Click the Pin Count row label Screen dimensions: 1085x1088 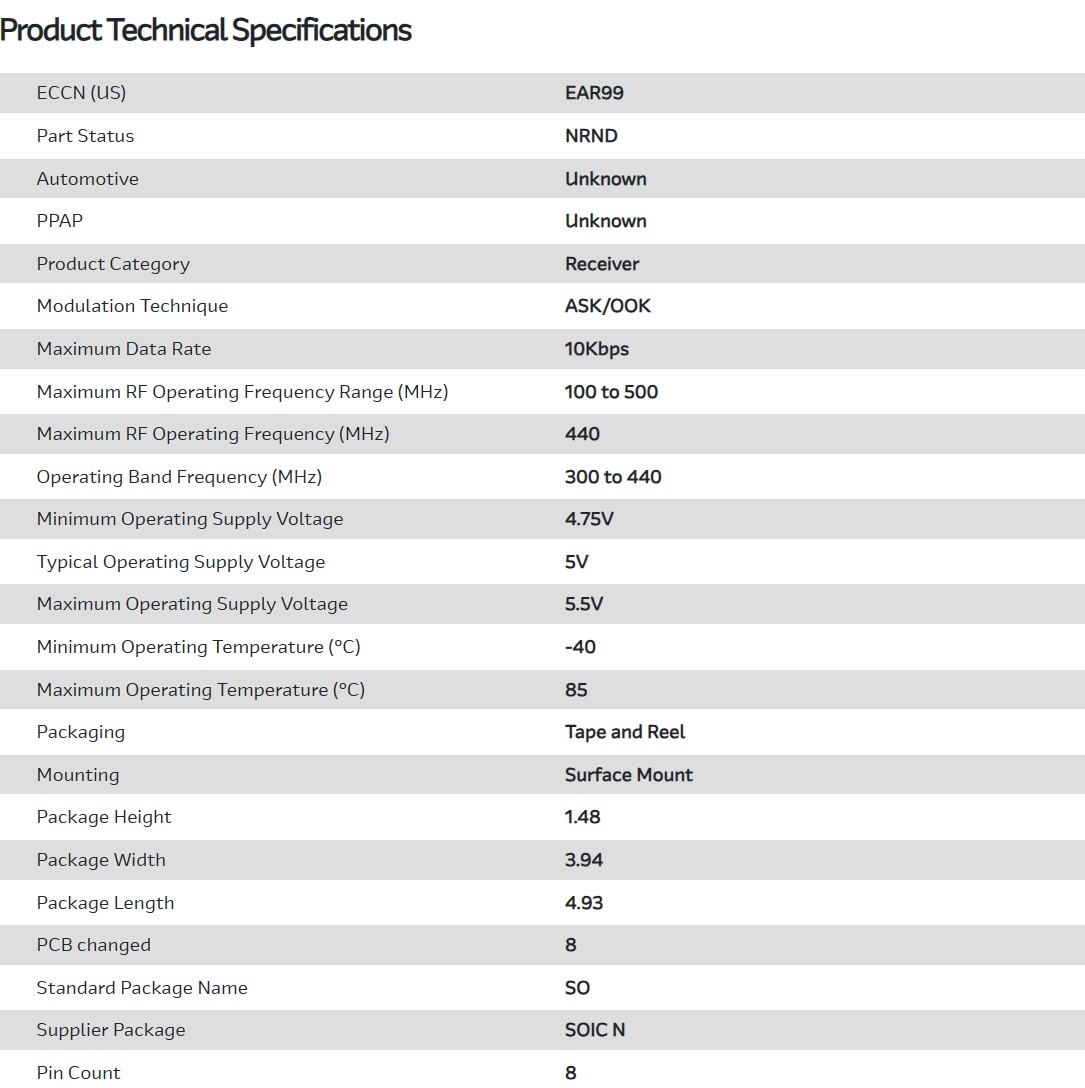78,1073
